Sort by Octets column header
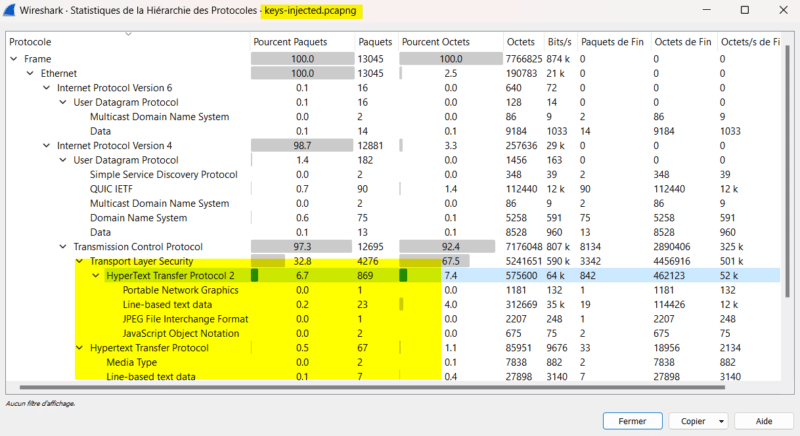Viewport: 800px width, 436px height. click(x=523, y=42)
